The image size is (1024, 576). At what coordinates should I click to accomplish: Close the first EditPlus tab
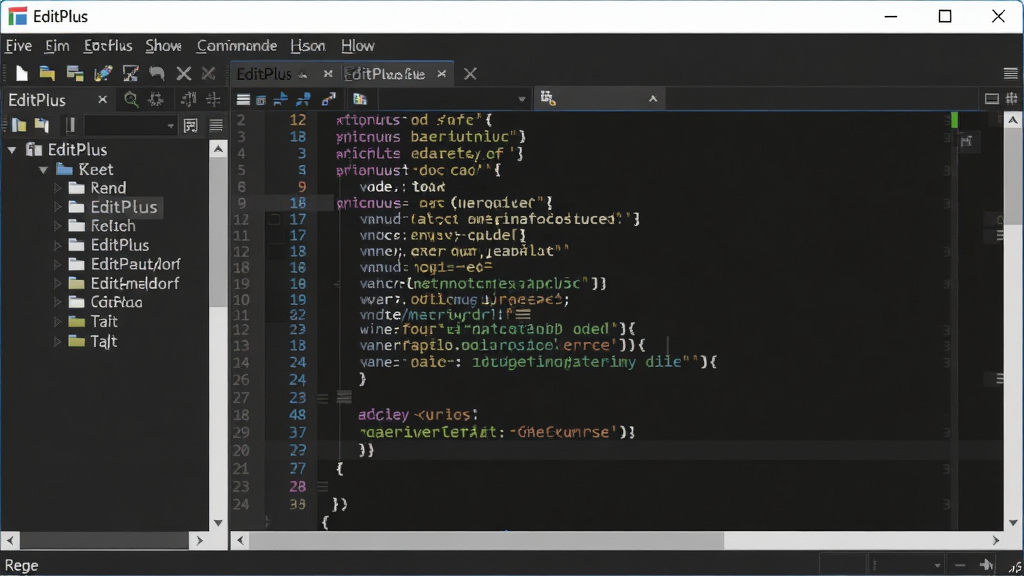click(328, 74)
